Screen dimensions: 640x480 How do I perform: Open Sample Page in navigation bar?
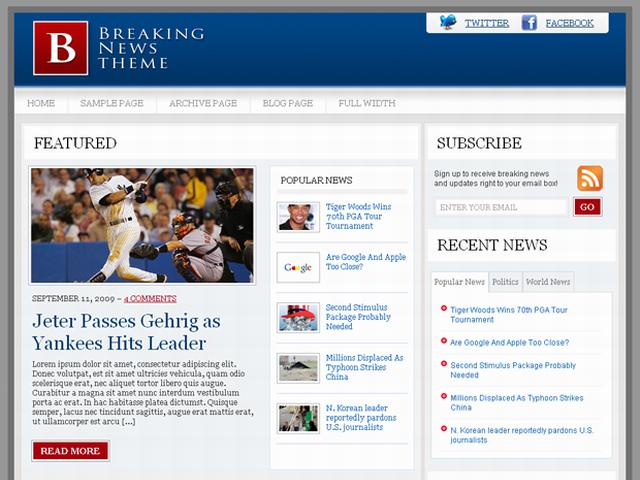point(112,103)
